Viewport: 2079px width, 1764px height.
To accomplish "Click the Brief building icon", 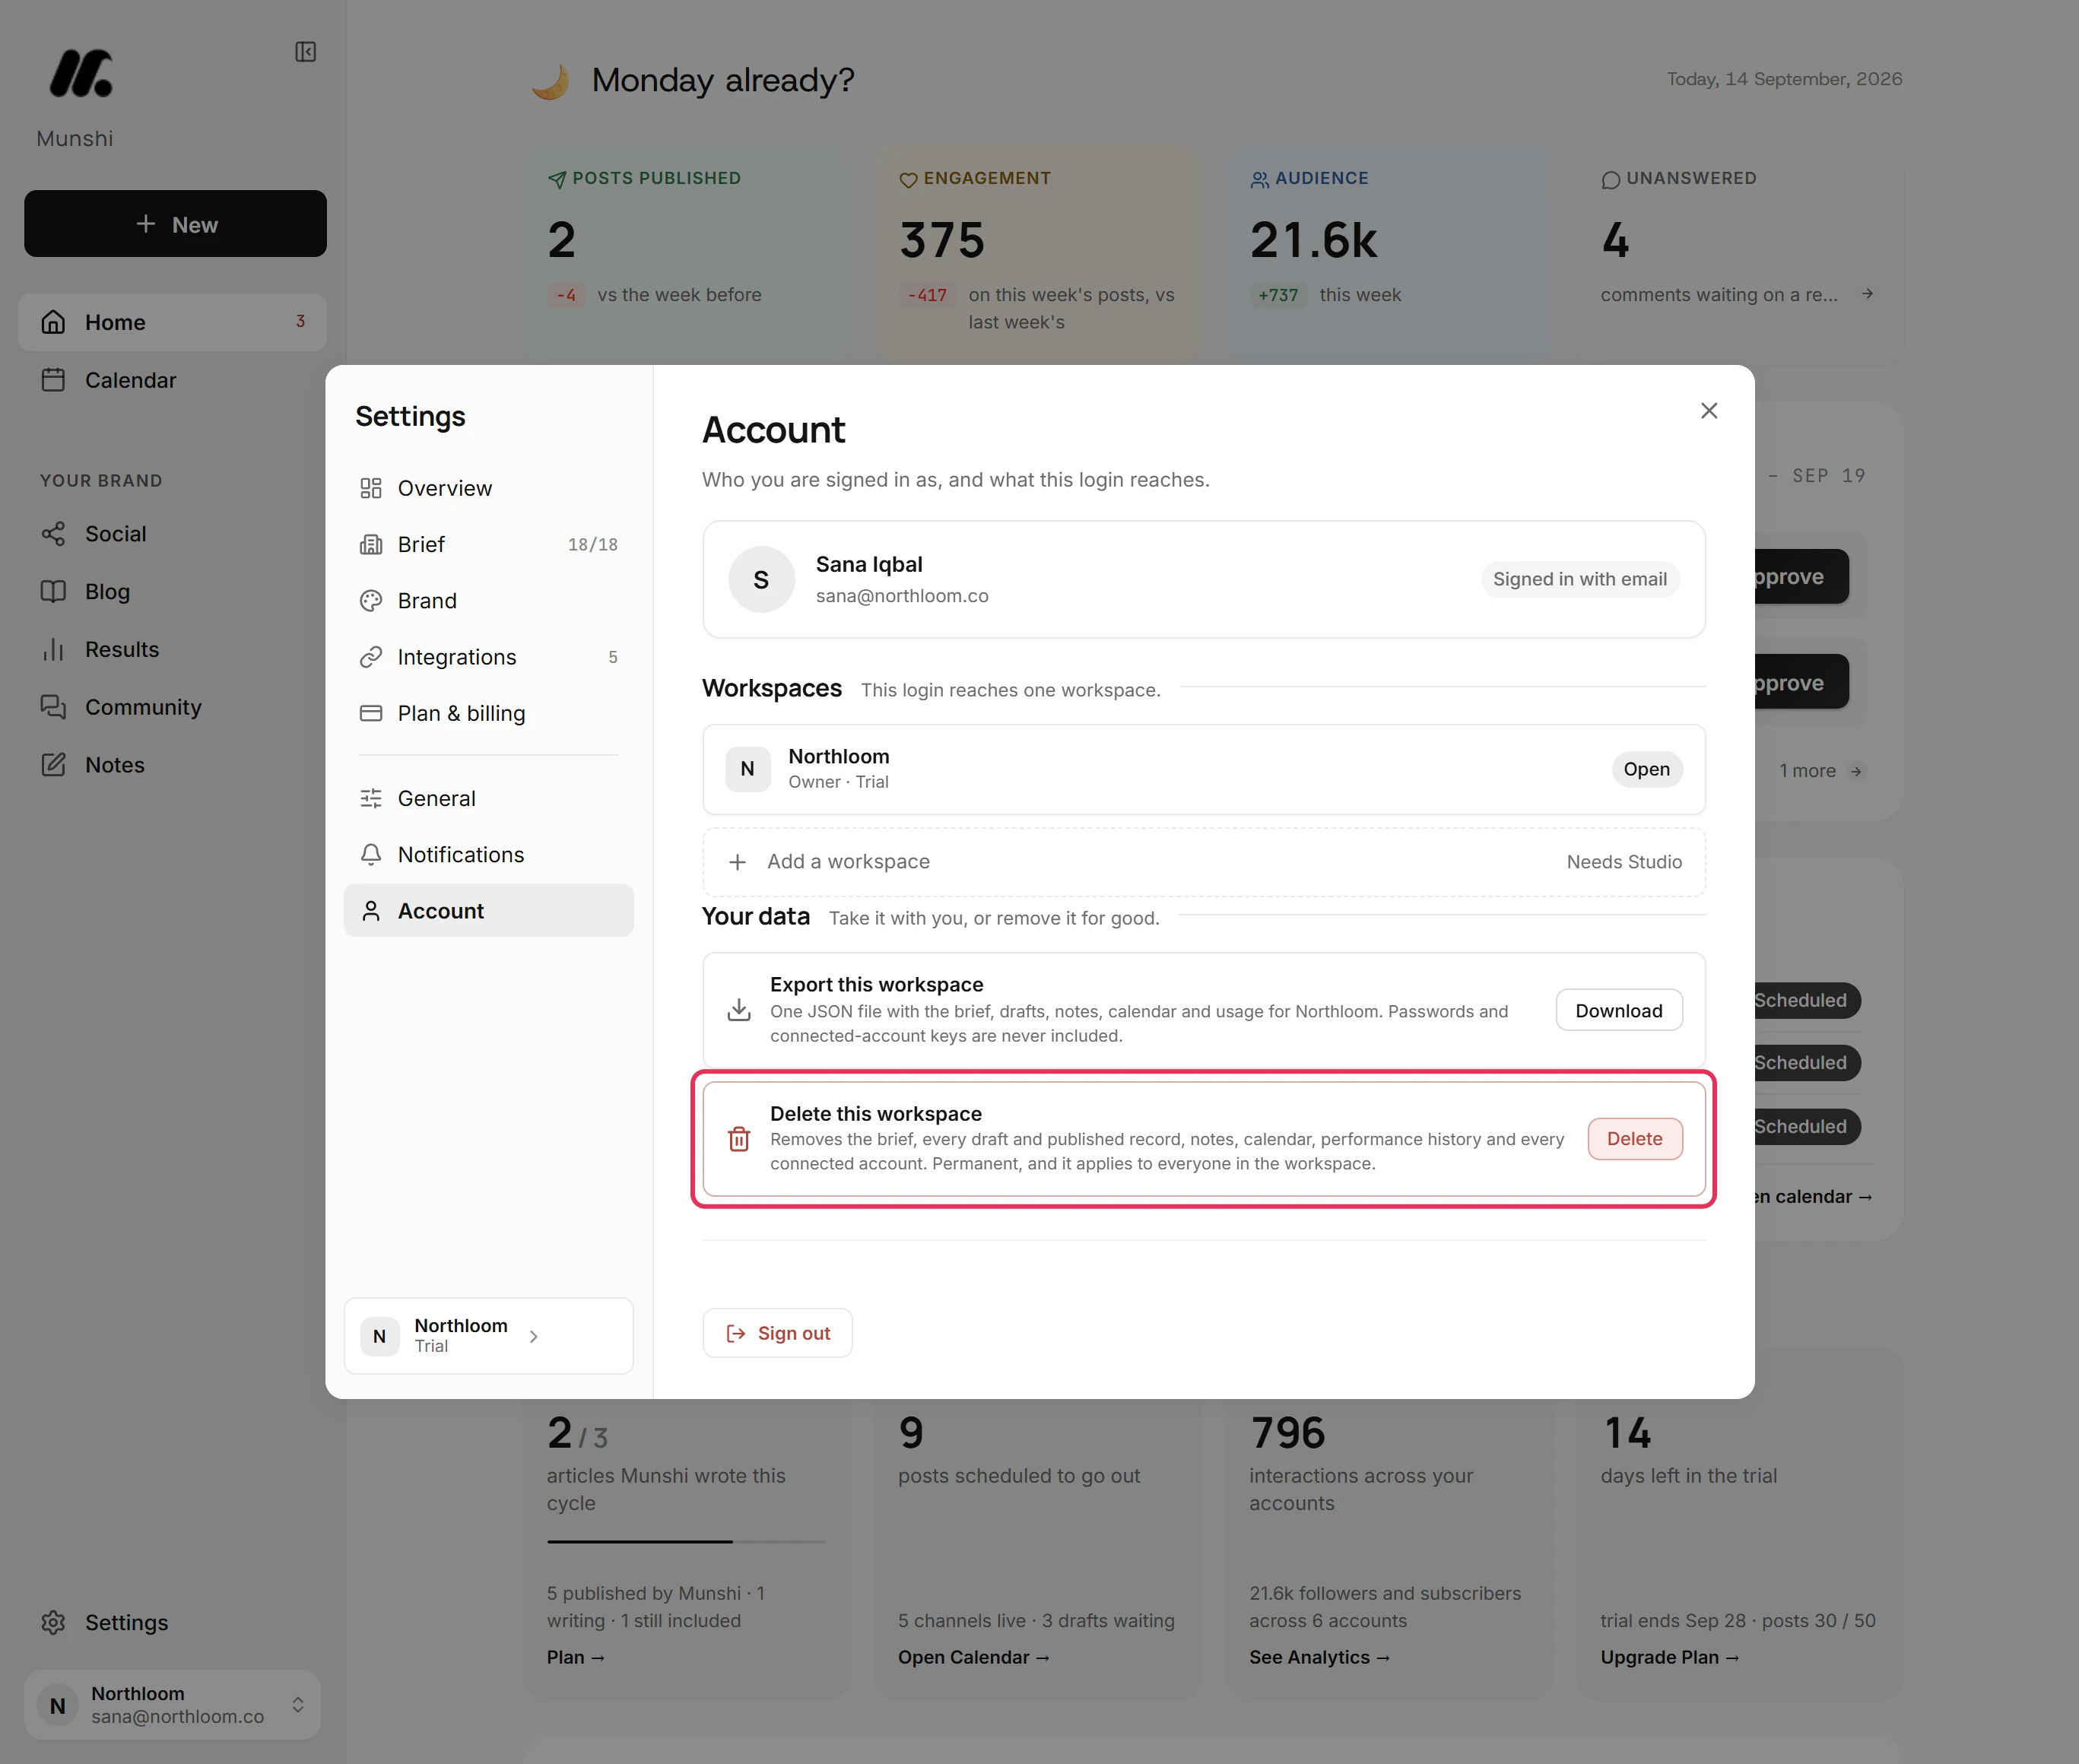I will 371,544.
